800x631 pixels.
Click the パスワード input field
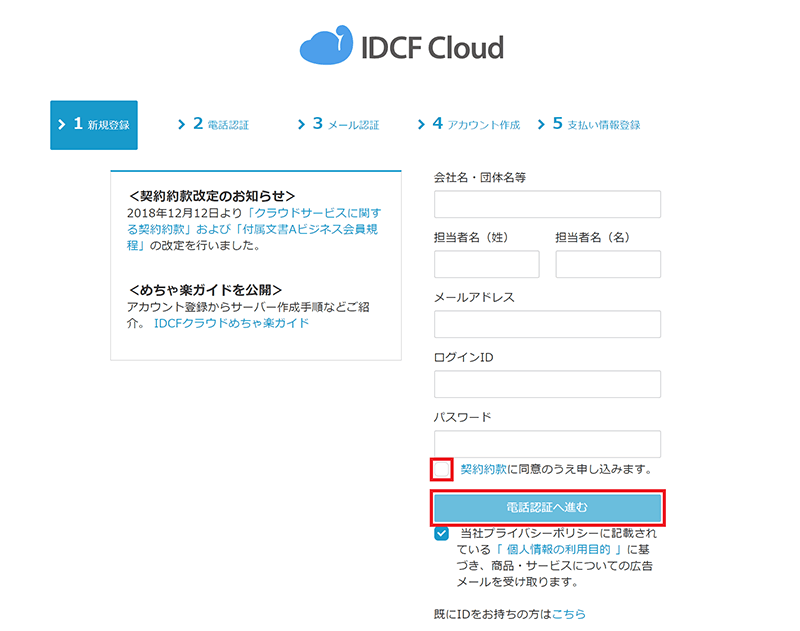pos(547,444)
